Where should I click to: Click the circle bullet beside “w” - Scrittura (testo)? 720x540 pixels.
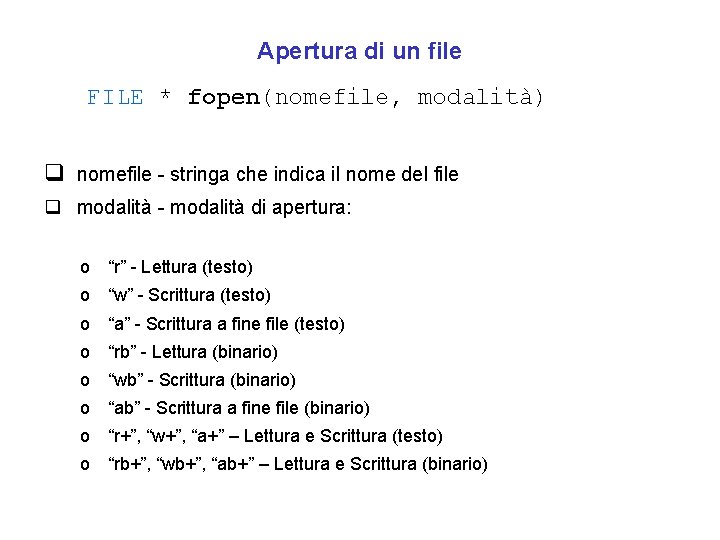pos(86,296)
